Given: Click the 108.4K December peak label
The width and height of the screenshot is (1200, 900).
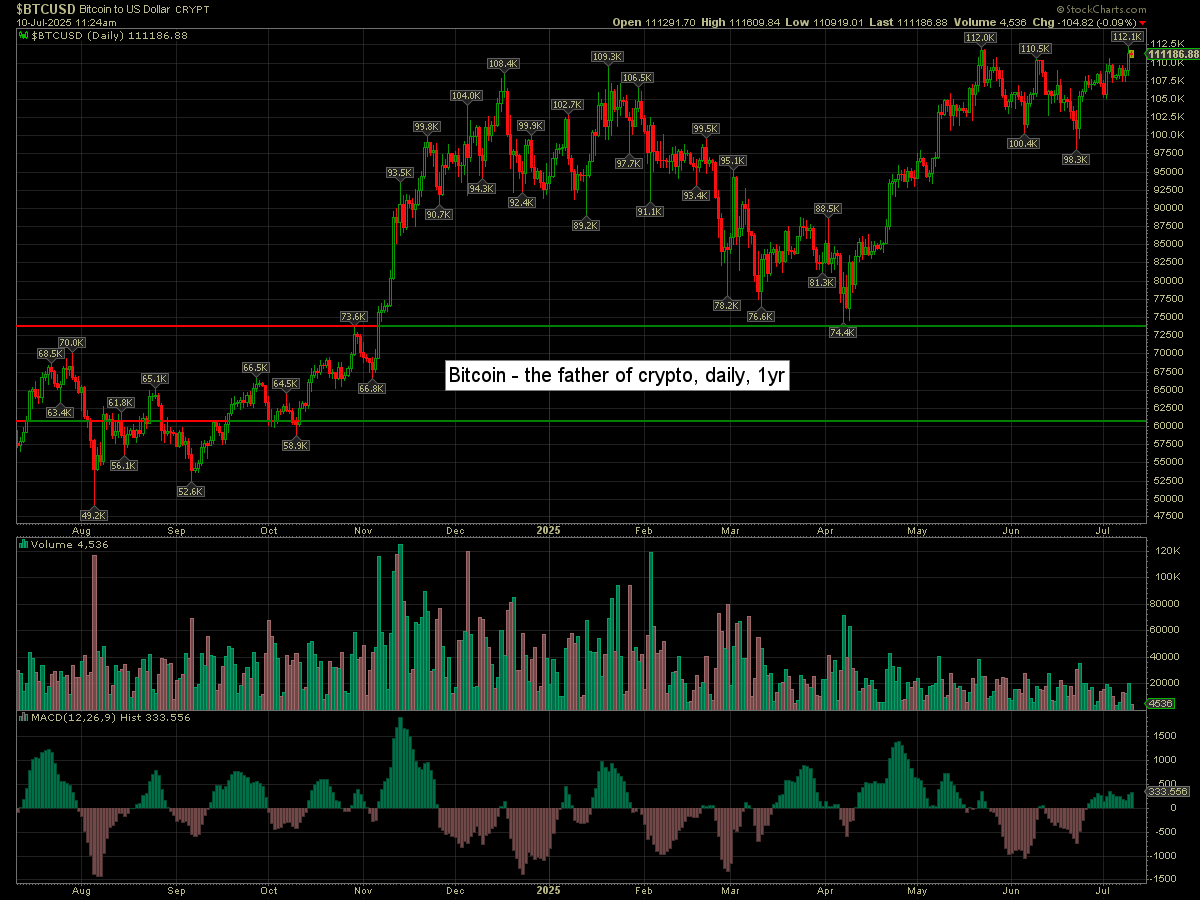Looking at the screenshot, I should click(503, 64).
